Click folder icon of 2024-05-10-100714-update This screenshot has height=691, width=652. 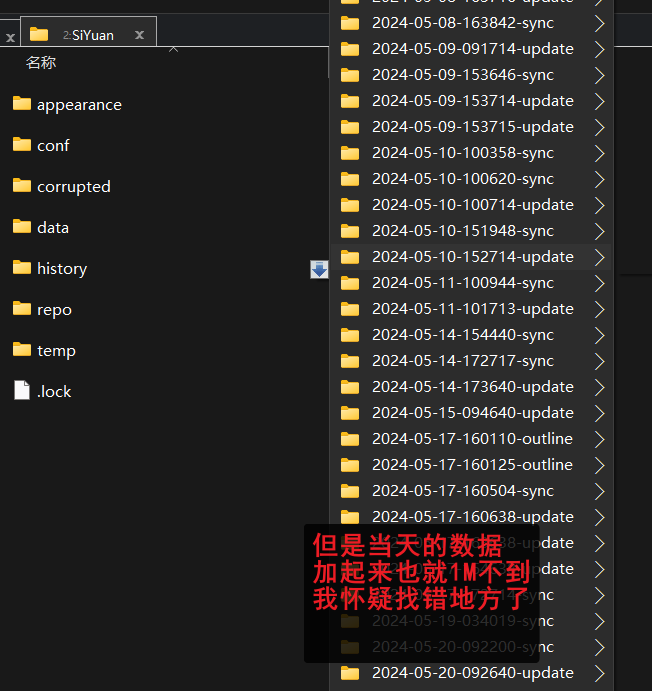click(x=350, y=205)
